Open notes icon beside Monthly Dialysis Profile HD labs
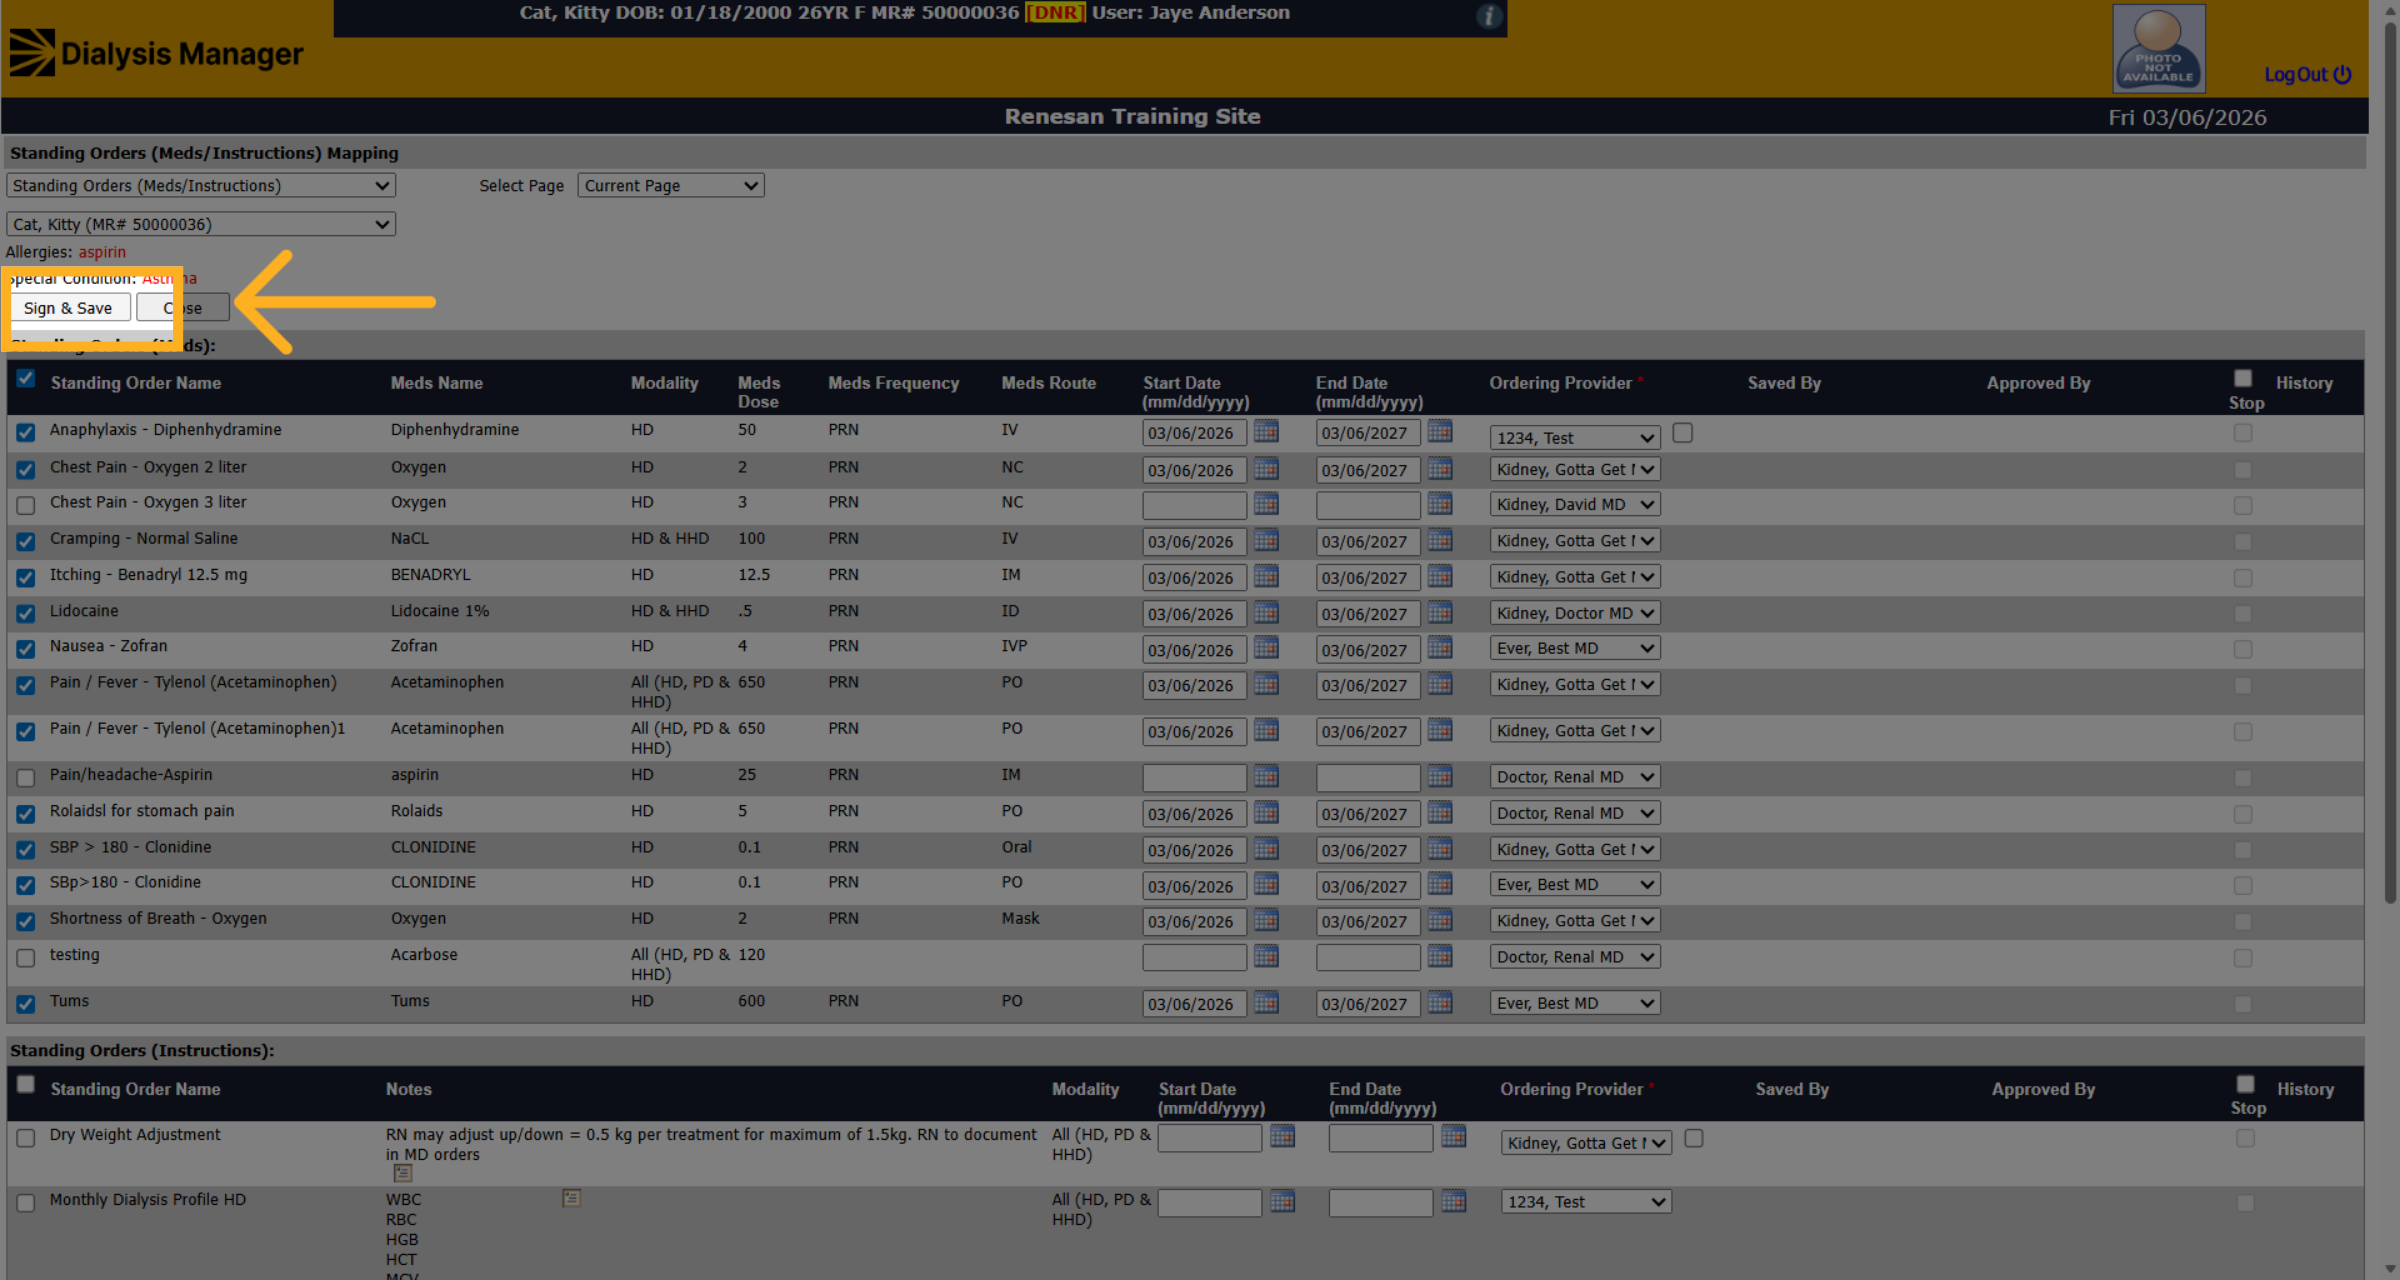The width and height of the screenshot is (2400, 1280). 571,1198
